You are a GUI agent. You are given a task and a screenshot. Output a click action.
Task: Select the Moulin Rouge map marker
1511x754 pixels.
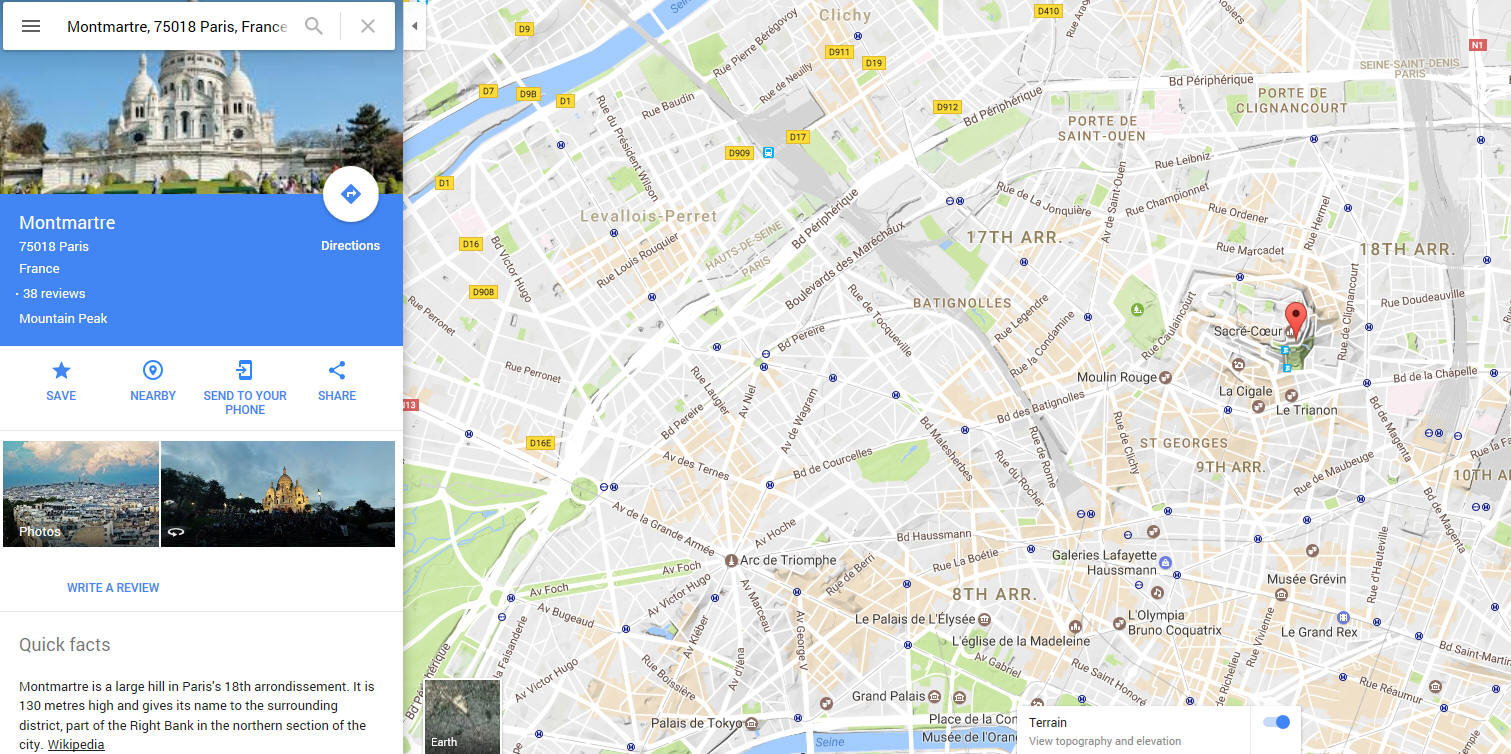click(x=1165, y=377)
